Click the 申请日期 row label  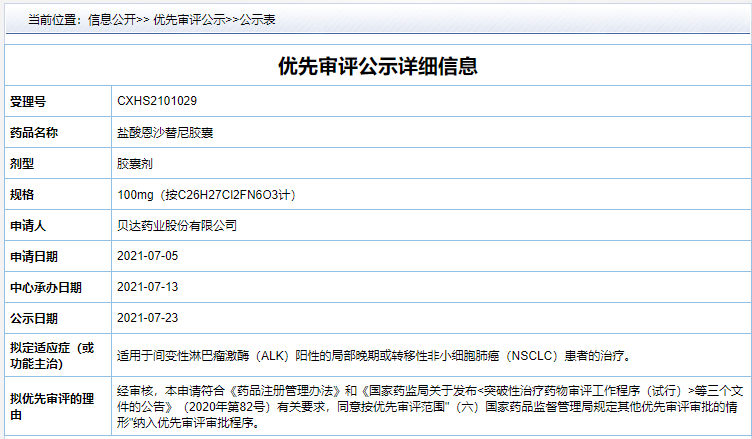tap(34, 257)
